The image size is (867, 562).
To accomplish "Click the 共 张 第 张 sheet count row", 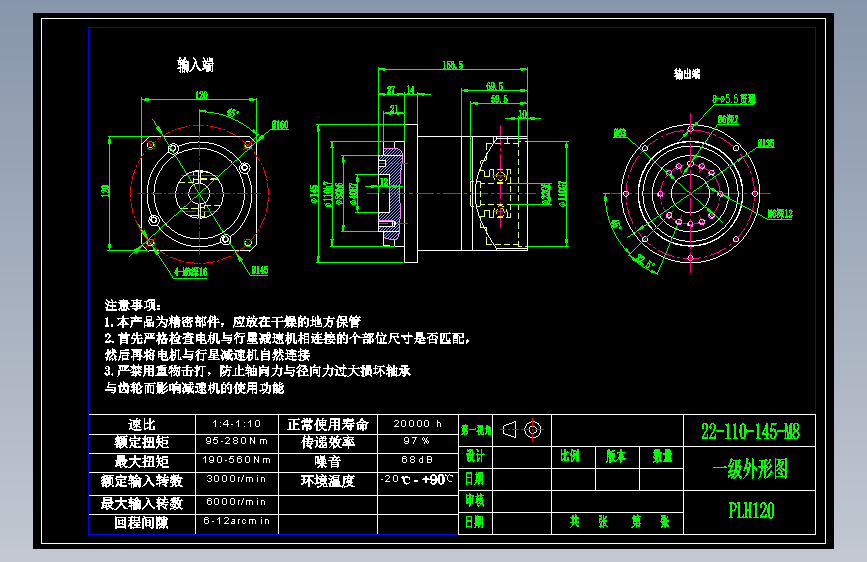I will 619,522.
